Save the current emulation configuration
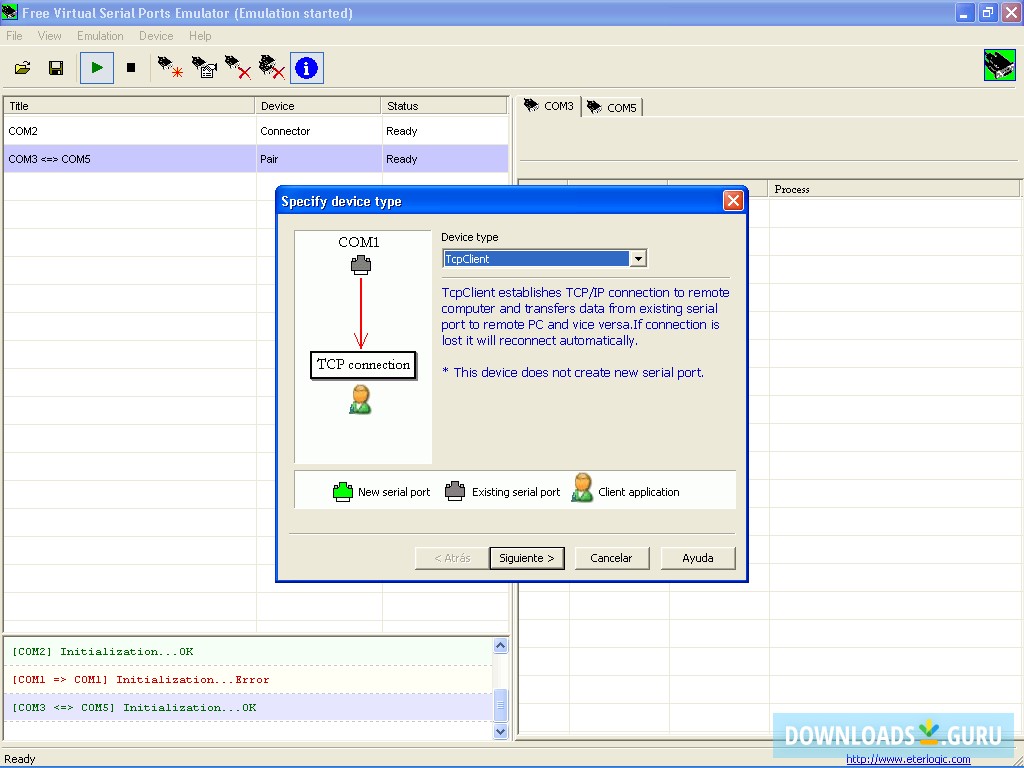1024x768 pixels. (56, 67)
